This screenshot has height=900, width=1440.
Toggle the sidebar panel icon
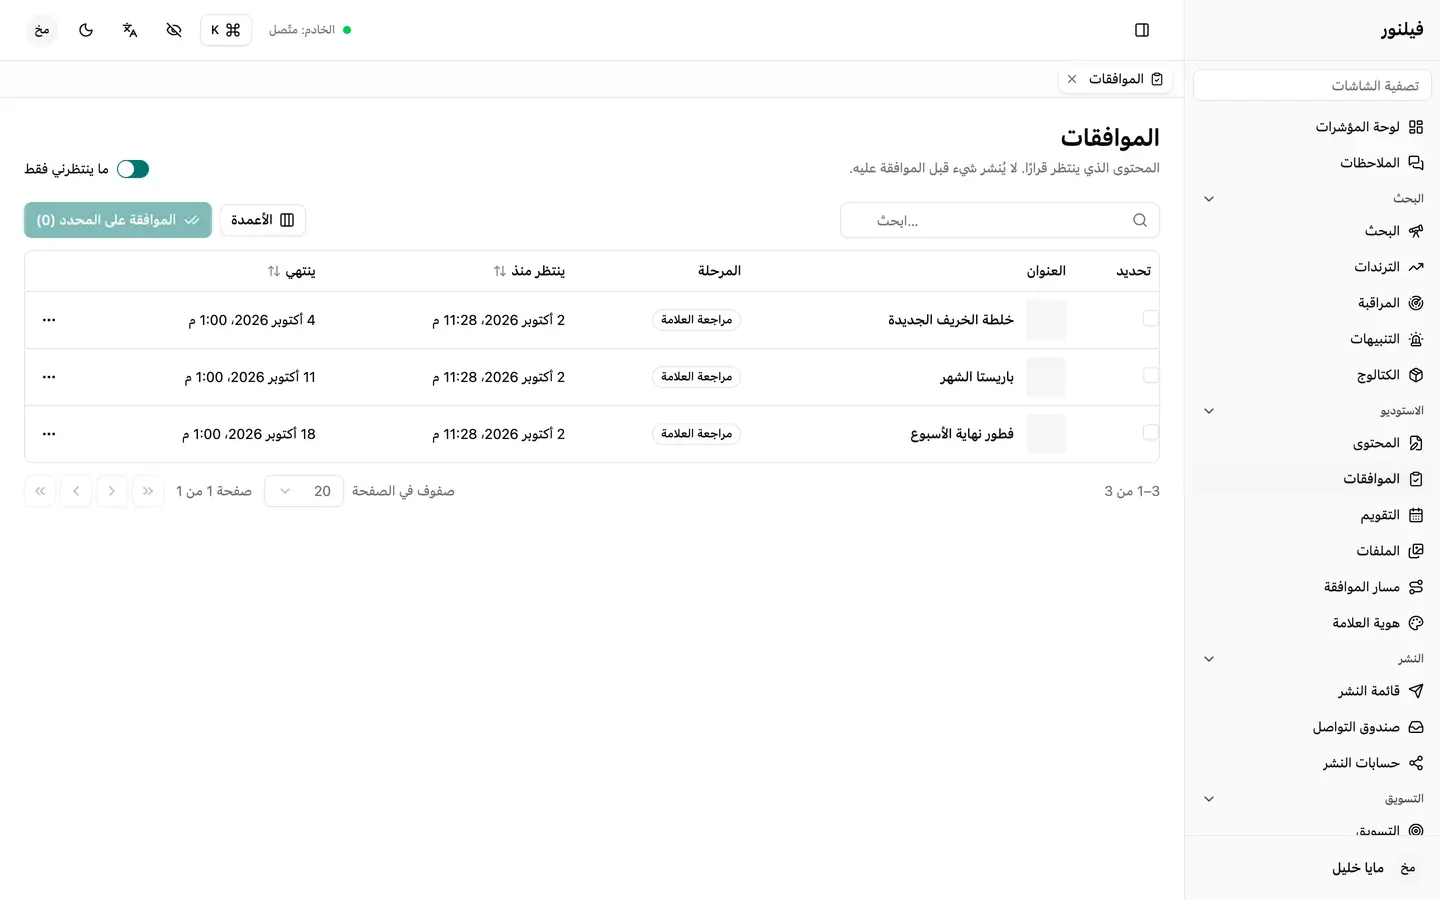[x=1142, y=30]
